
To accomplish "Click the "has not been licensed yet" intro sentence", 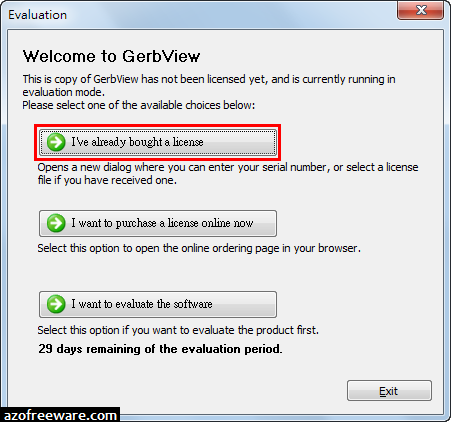I will [209, 79].
